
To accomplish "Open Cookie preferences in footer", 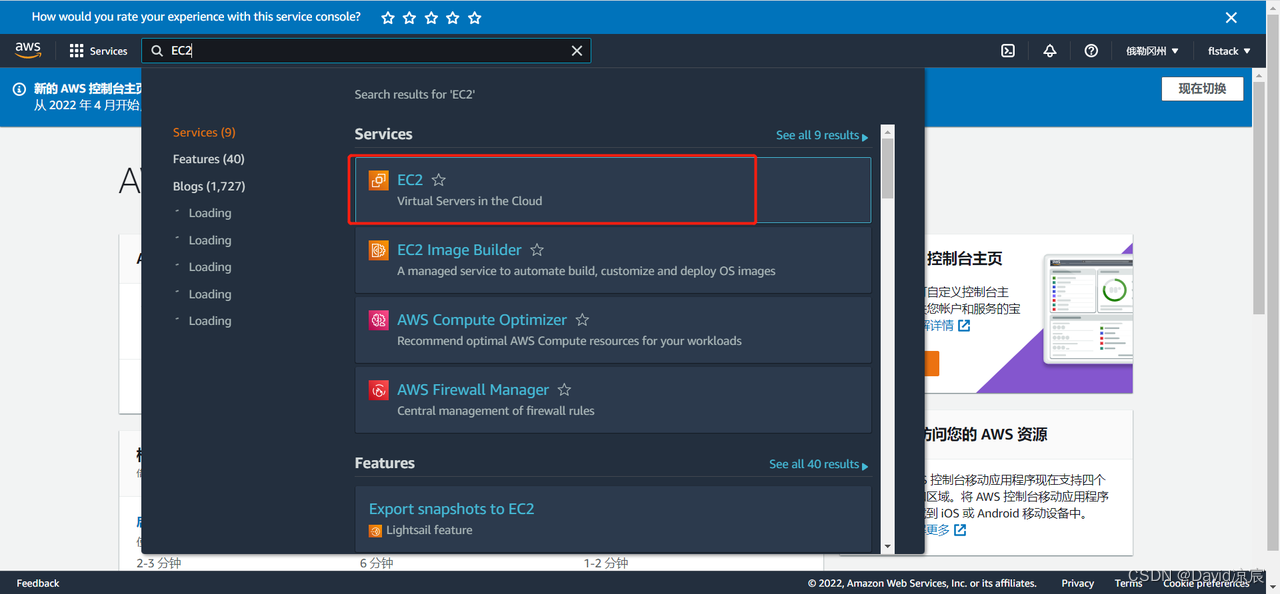I will click(x=1206, y=583).
